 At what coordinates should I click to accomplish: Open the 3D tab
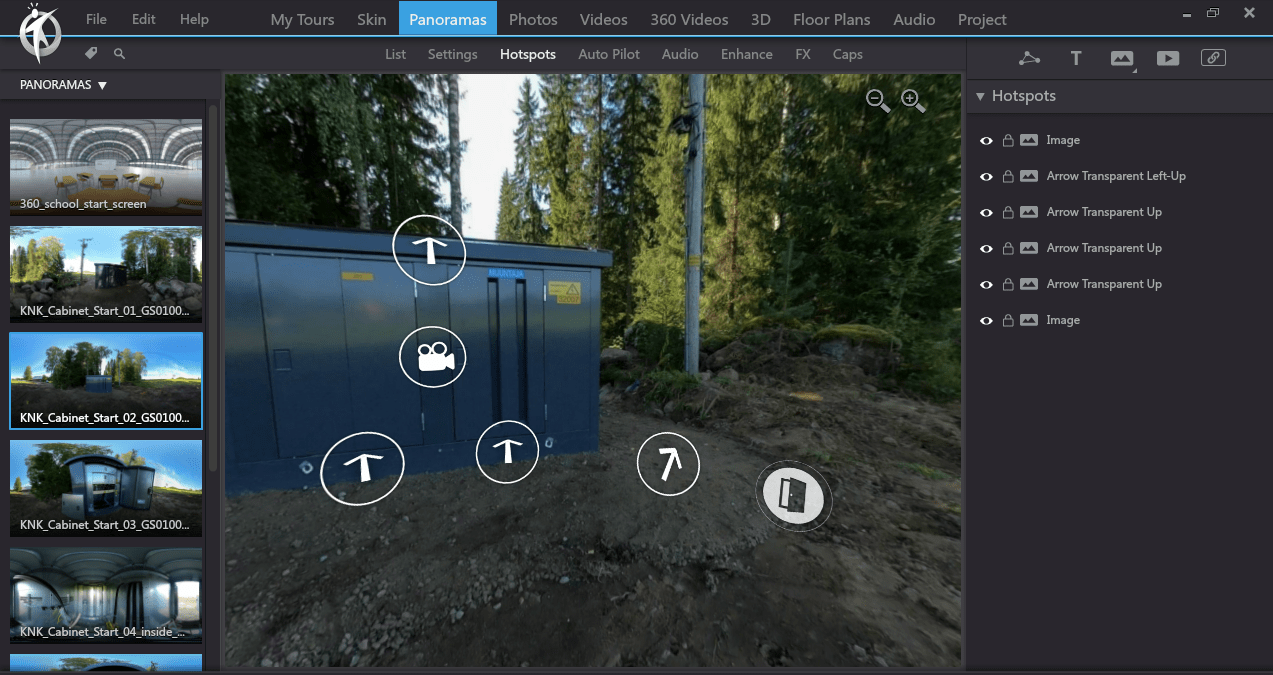click(761, 19)
